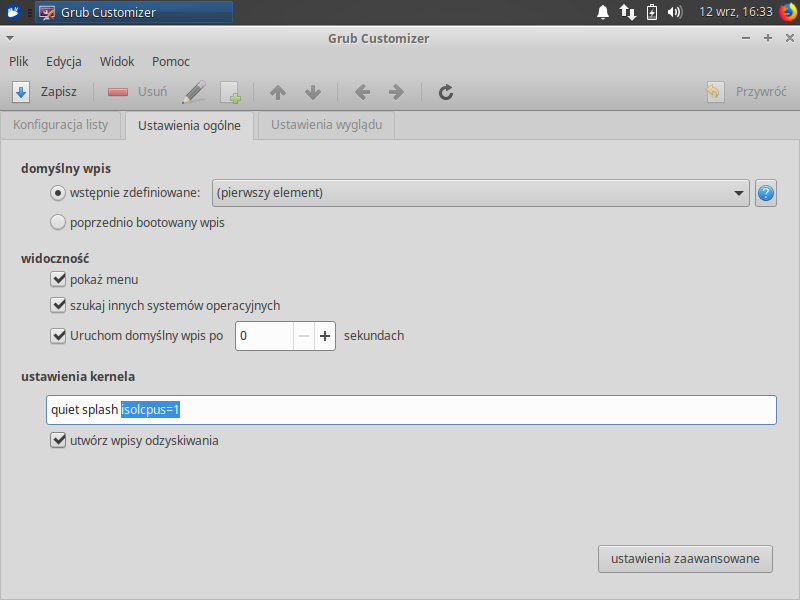Disable 'utwórz wpisy odzyskiwania' checkbox
The width and height of the screenshot is (800, 600).
tap(58, 440)
